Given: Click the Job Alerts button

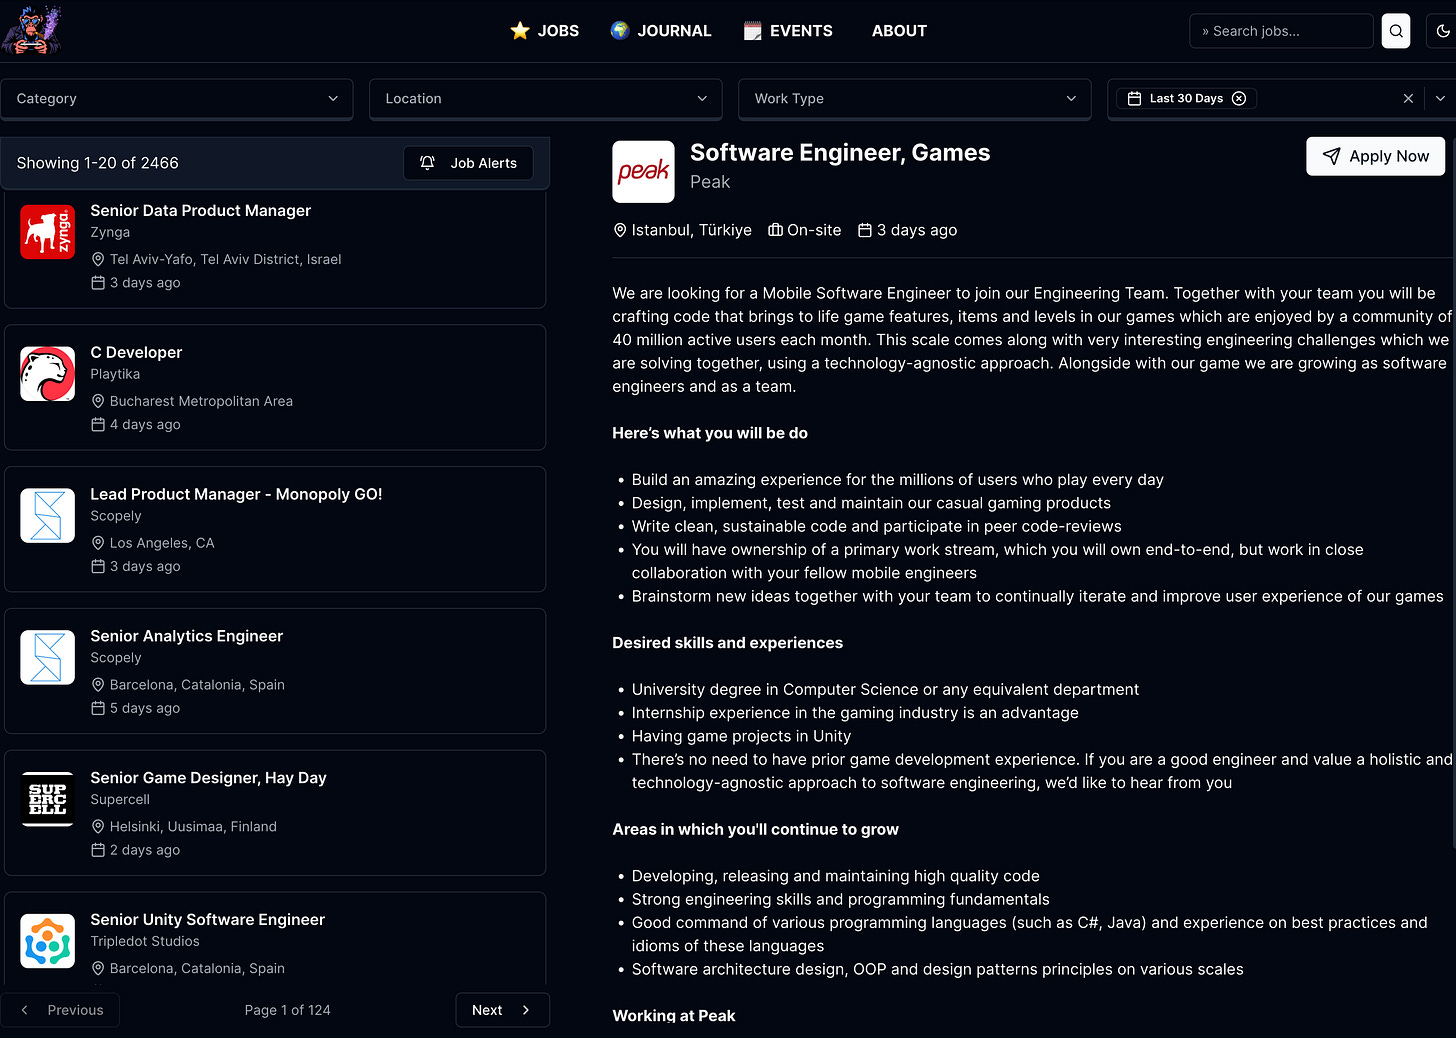Looking at the screenshot, I should [x=468, y=163].
